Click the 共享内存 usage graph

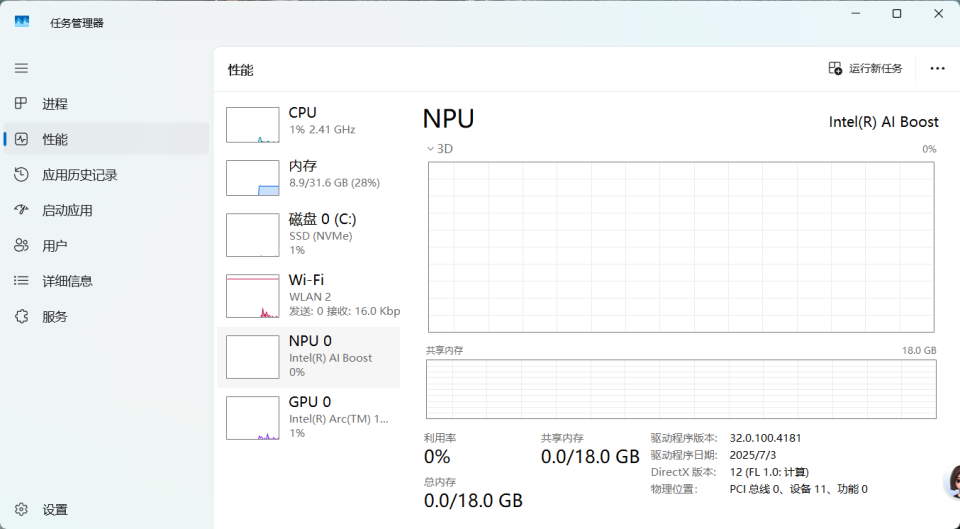(x=681, y=389)
